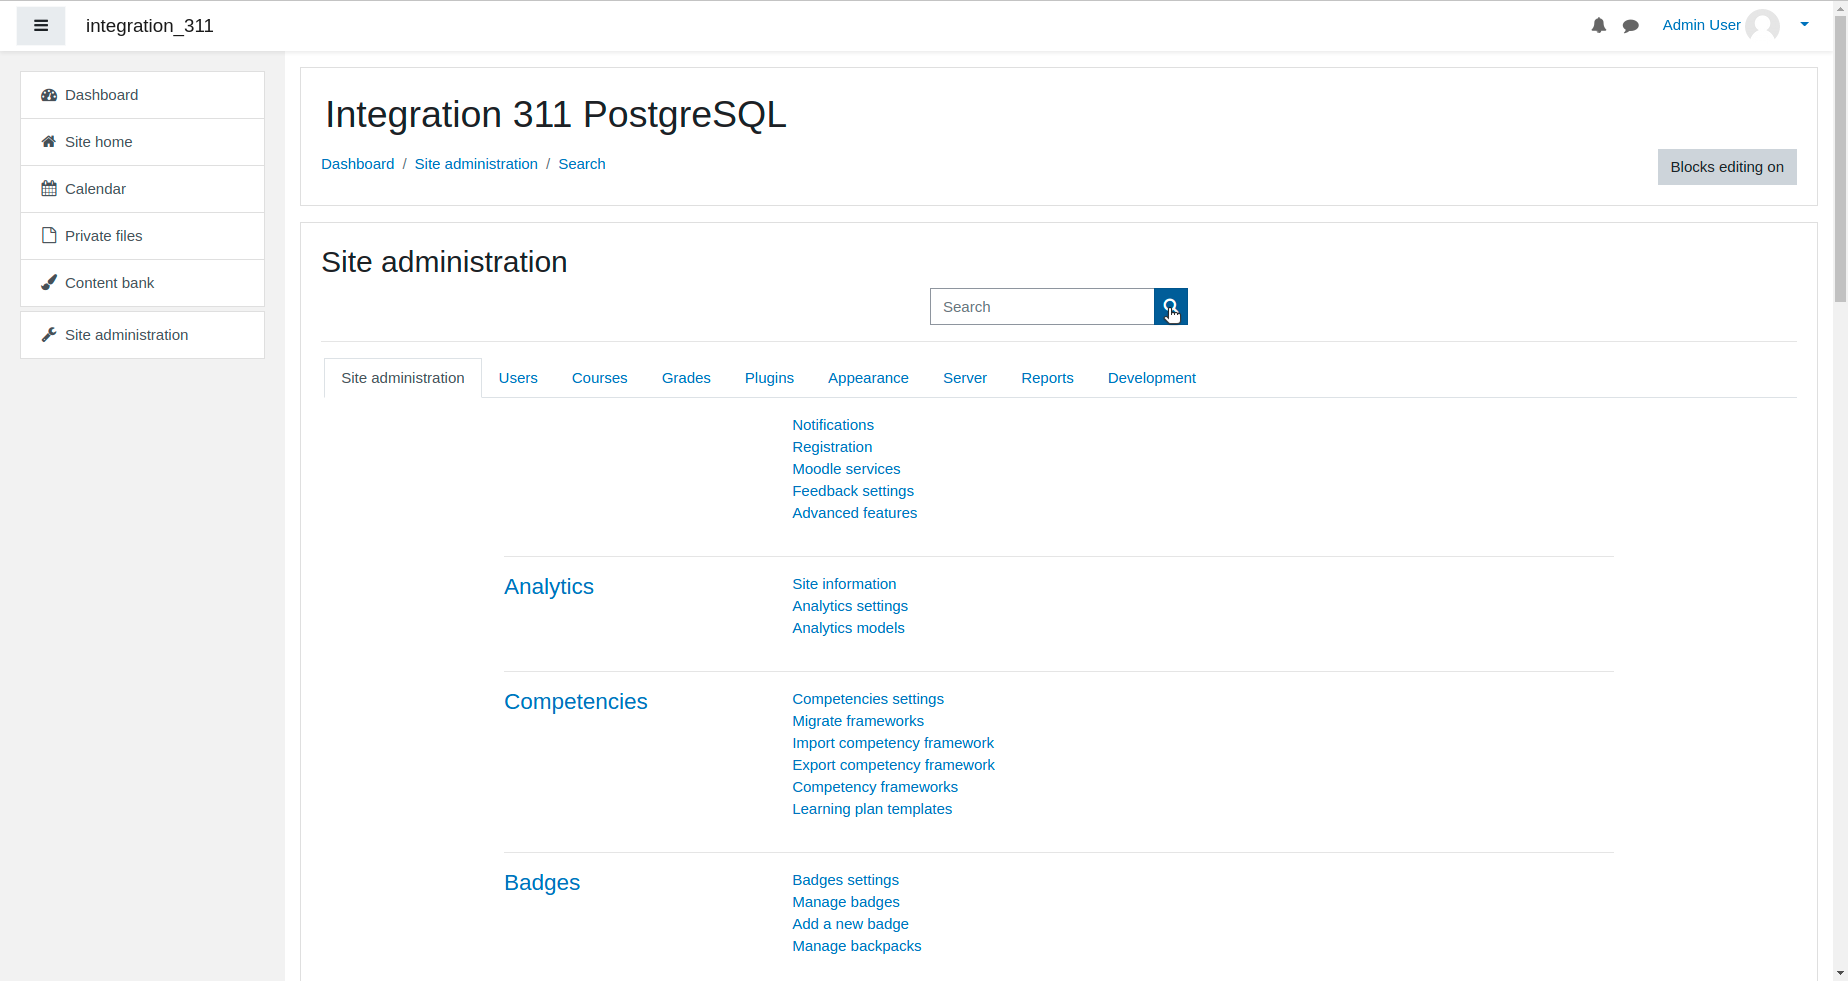Open the Analytics models link
This screenshot has height=981, width=1848.
click(848, 628)
